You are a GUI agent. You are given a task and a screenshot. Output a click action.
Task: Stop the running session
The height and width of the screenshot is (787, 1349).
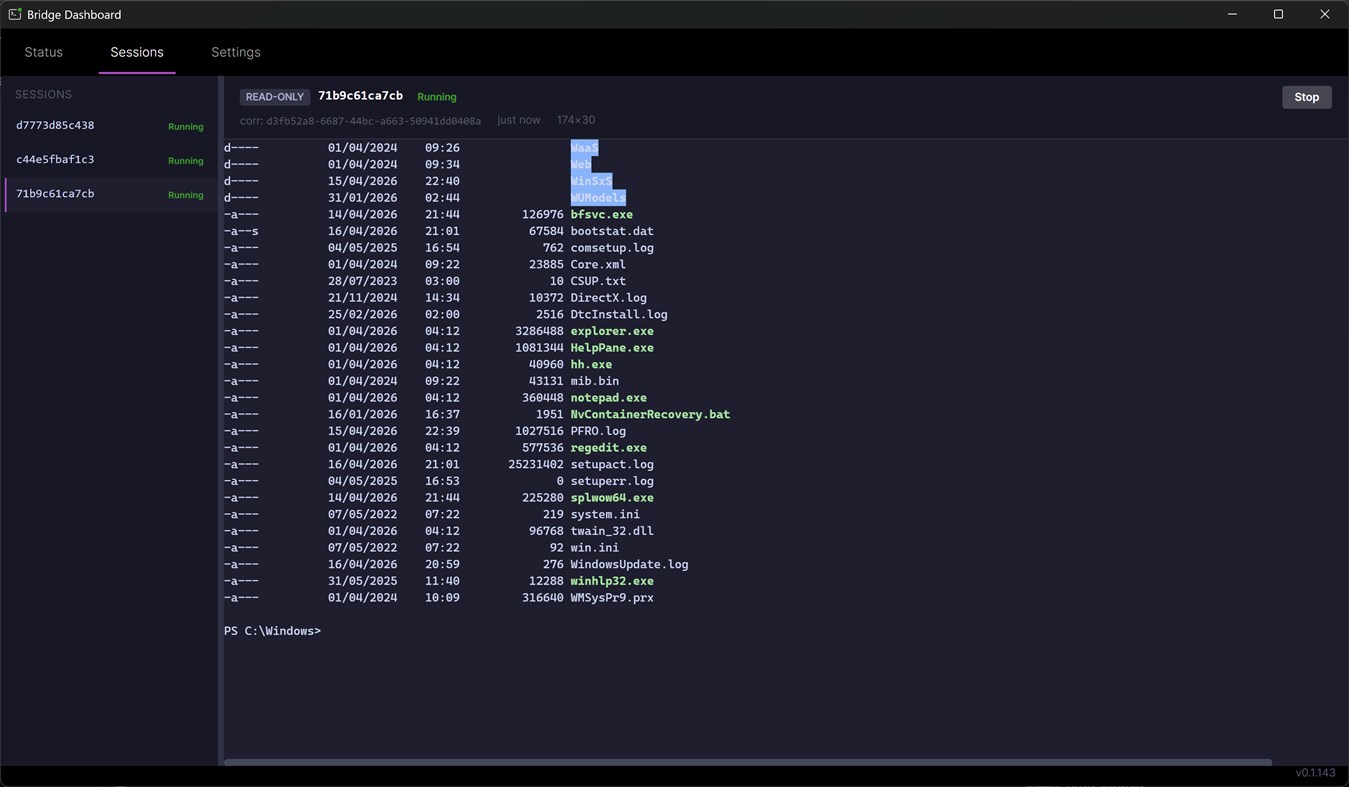click(x=1306, y=97)
